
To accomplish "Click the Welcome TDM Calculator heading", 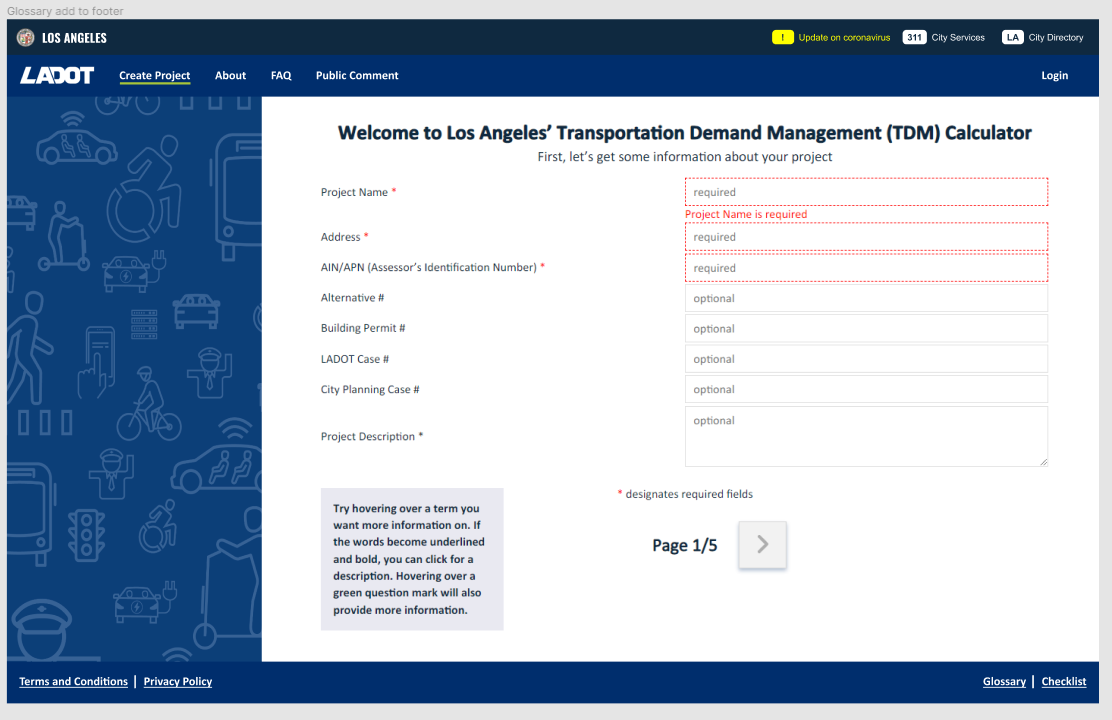I will tap(684, 133).
